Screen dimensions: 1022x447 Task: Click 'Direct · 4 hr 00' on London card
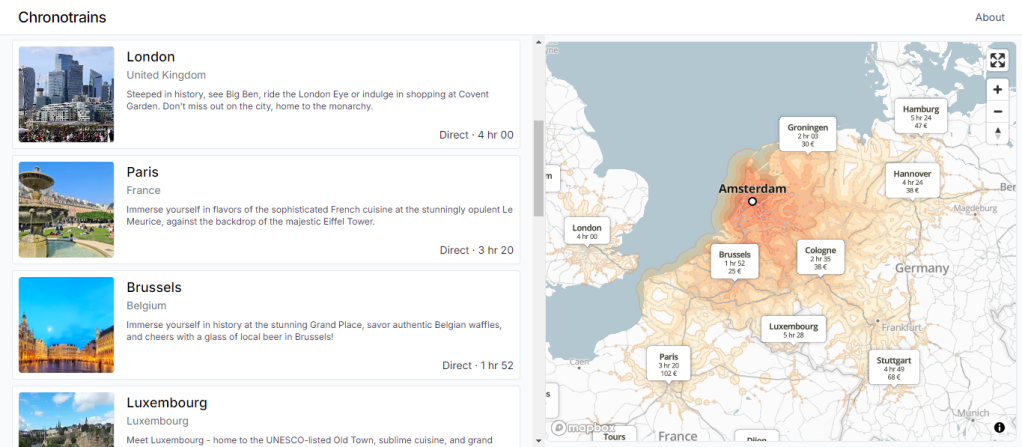[x=476, y=135]
